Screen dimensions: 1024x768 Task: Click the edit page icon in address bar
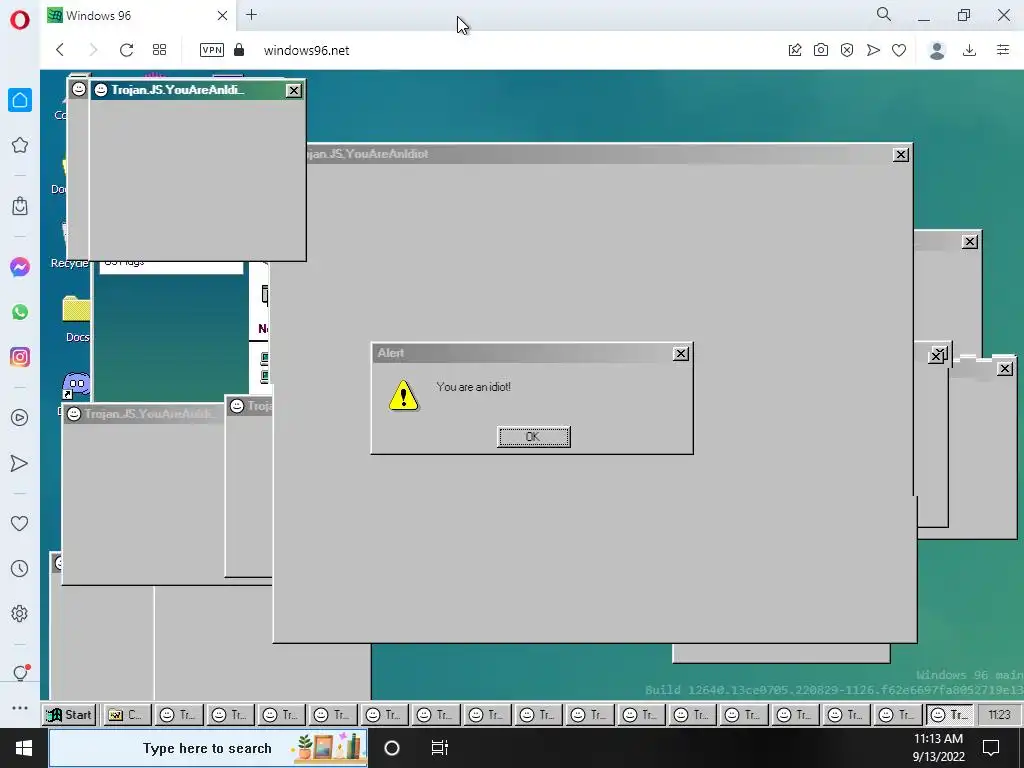coord(795,50)
